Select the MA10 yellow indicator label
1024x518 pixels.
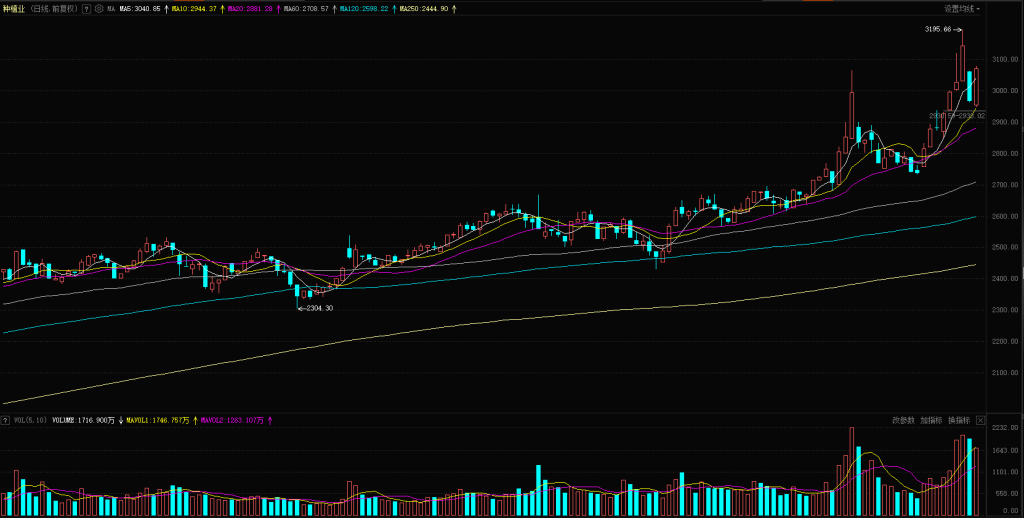194,8
